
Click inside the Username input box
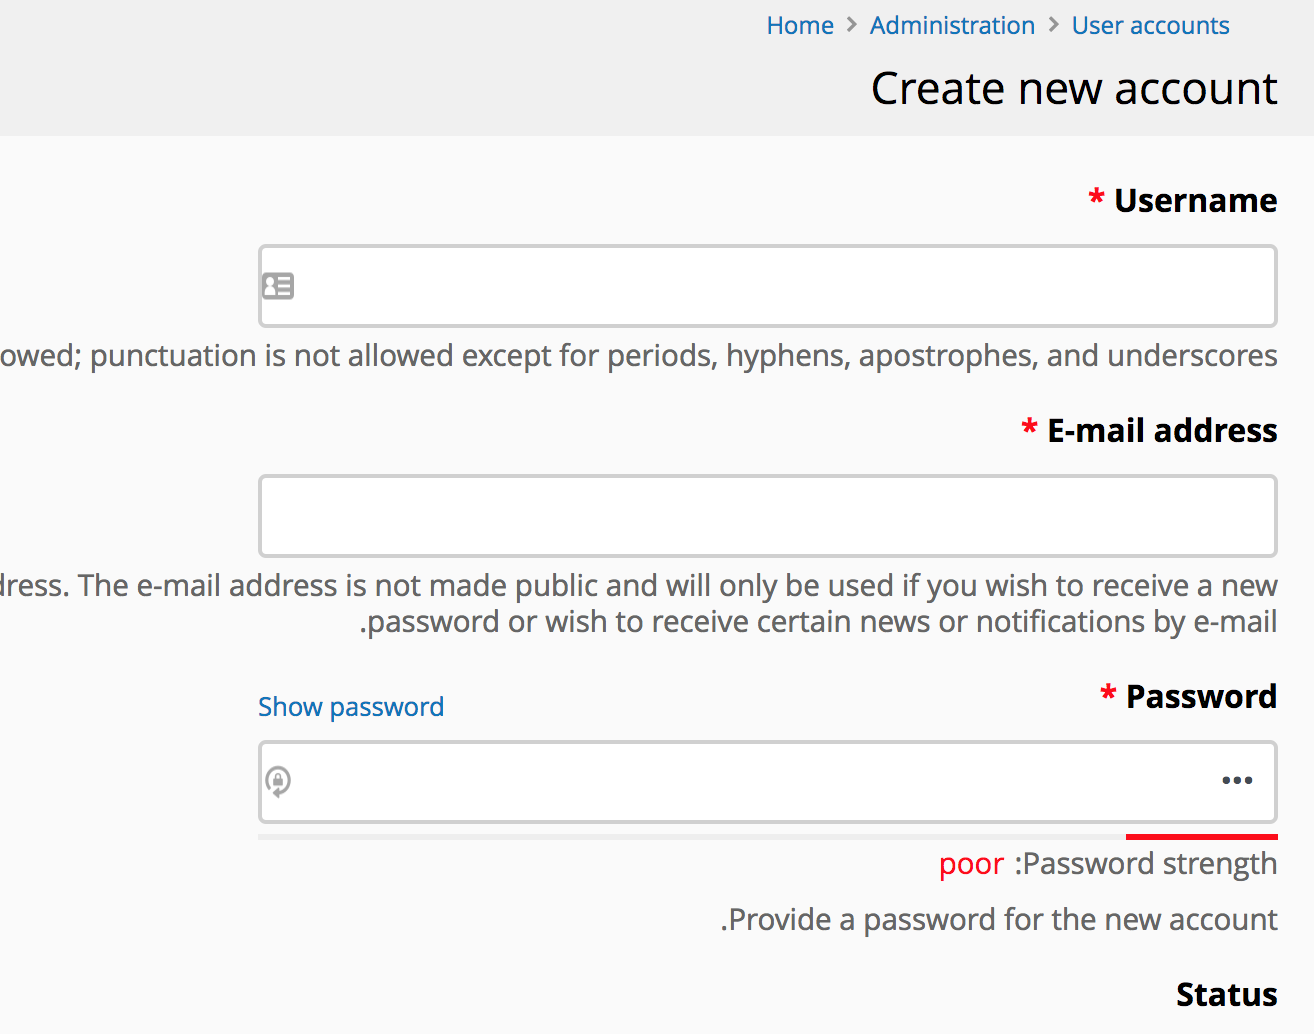coord(767,286)
